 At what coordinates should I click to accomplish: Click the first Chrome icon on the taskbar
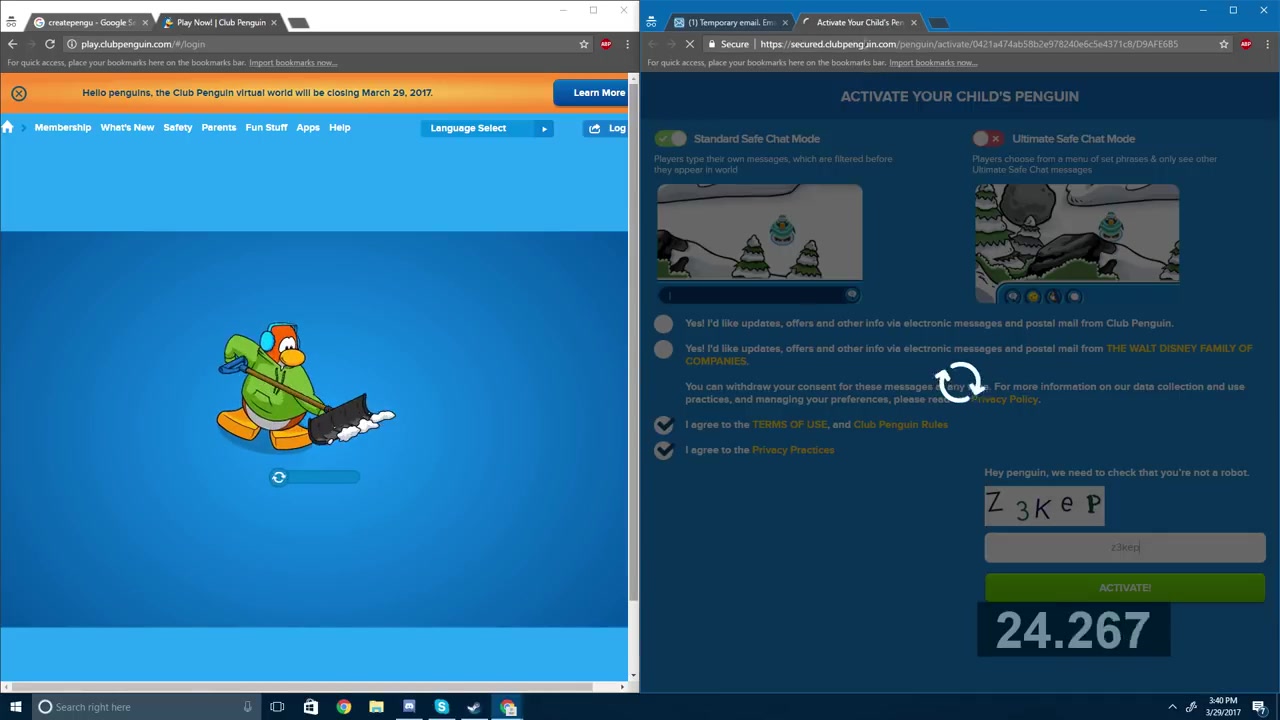point(344,707)
